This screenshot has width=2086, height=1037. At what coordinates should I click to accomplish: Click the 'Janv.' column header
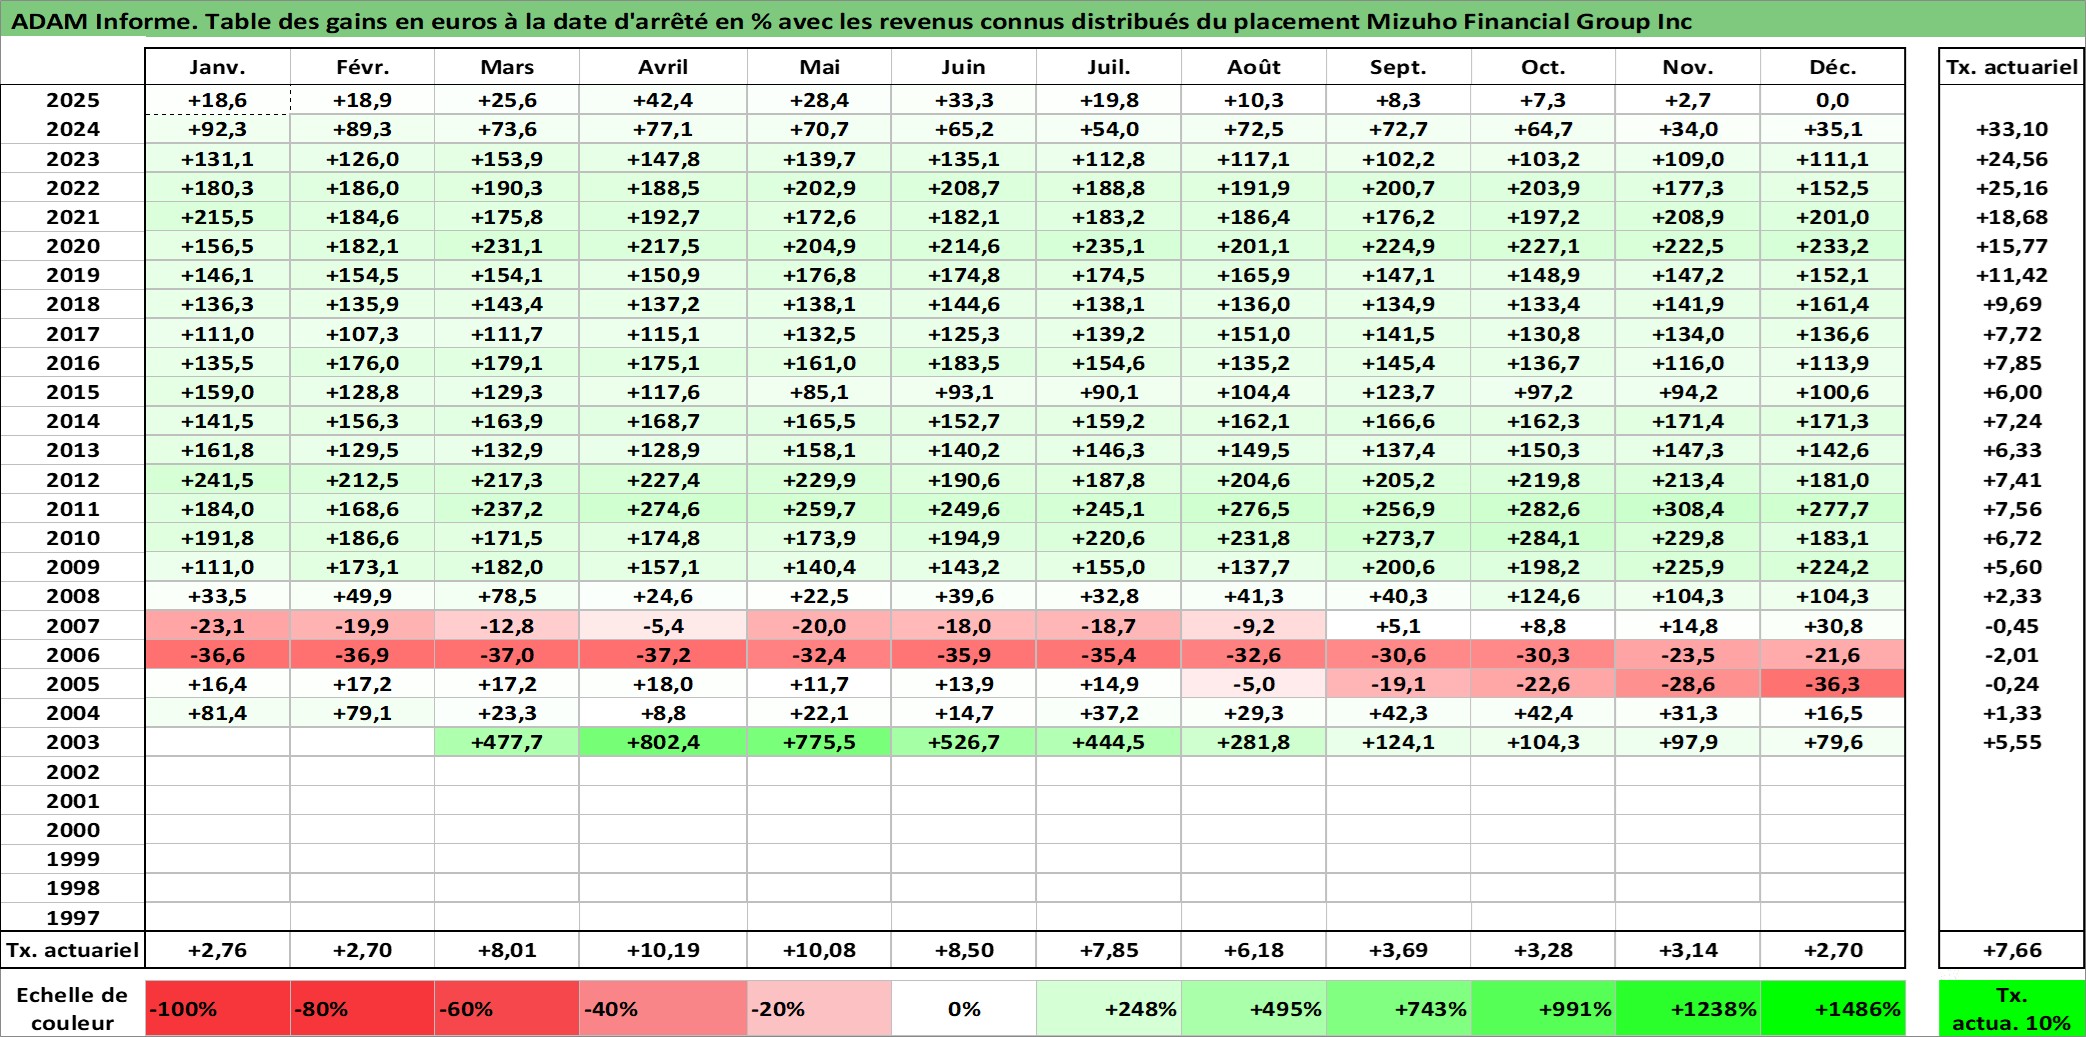217,67
